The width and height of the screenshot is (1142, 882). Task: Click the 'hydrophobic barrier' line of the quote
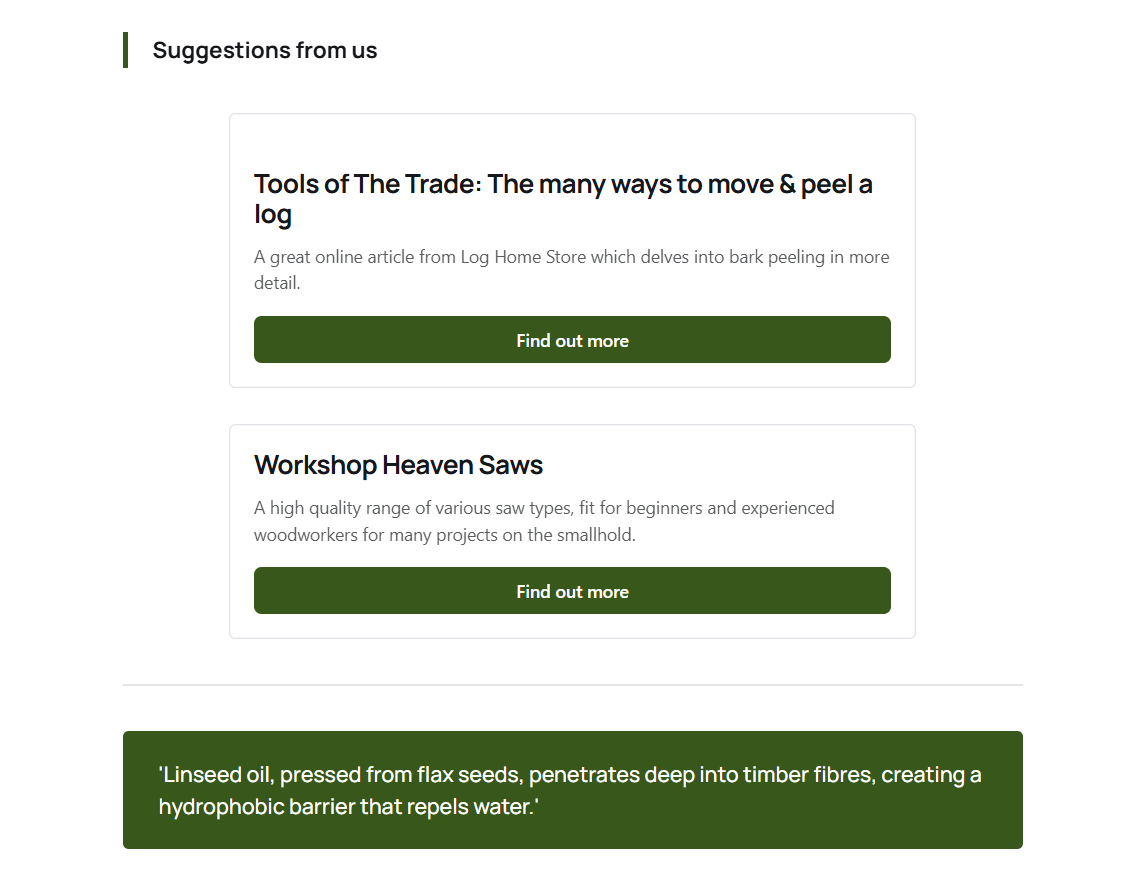[348, 807]
